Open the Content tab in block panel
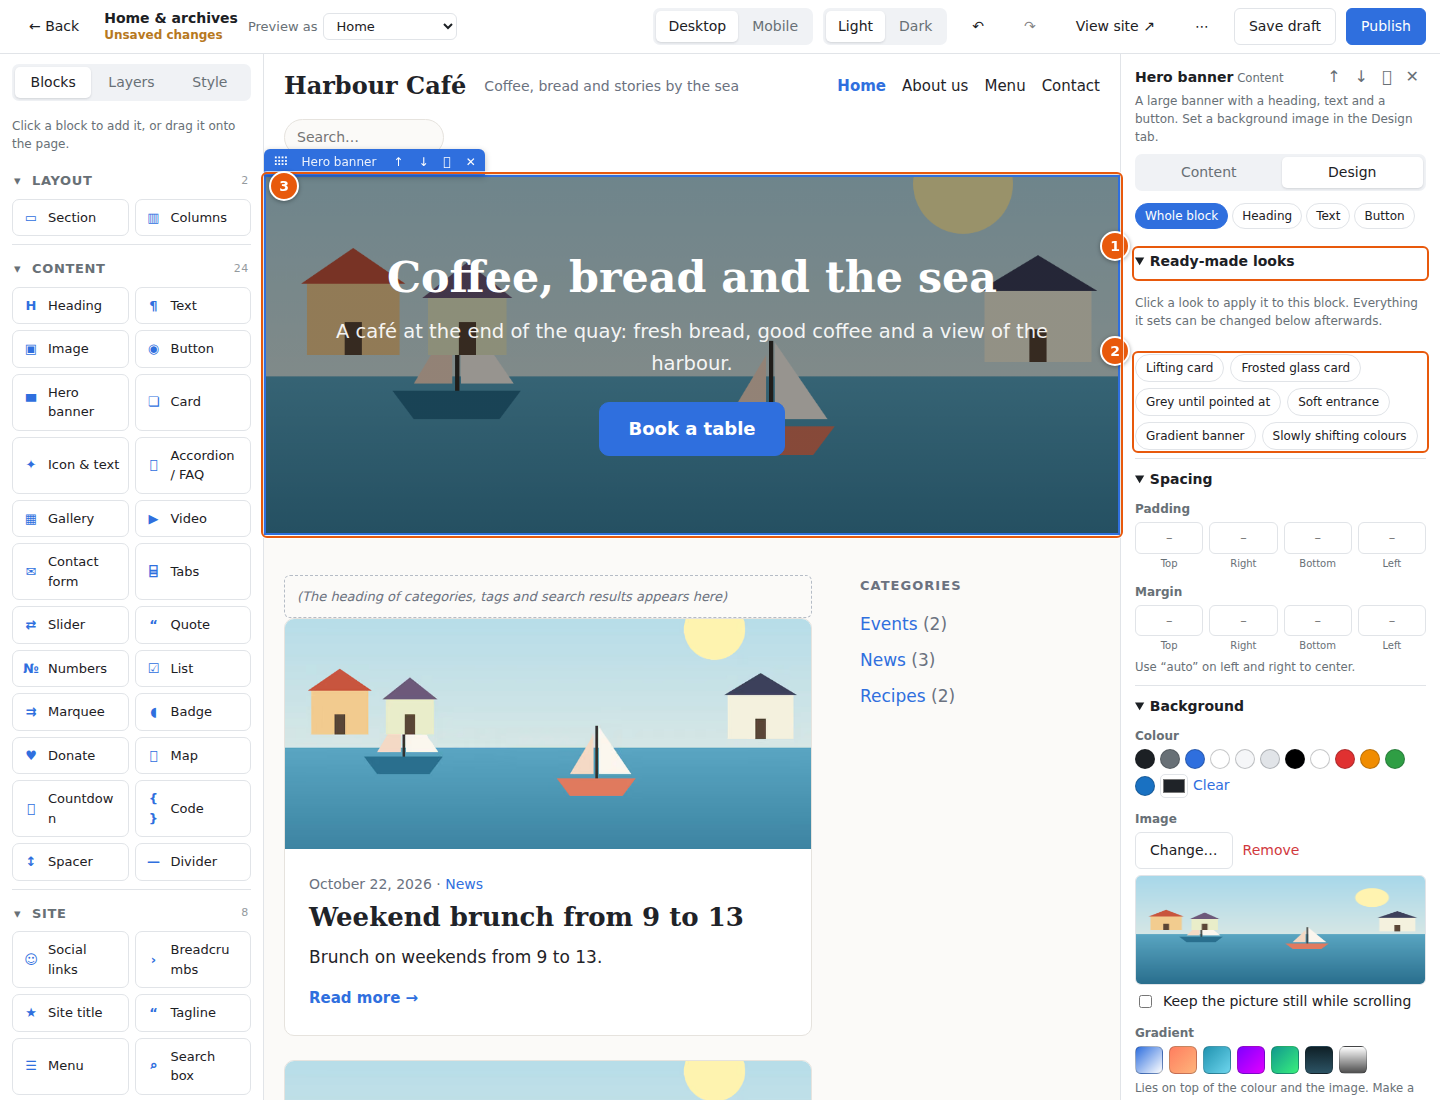The width and height of the screenshot is (1440, 1100). point(1208,172)
